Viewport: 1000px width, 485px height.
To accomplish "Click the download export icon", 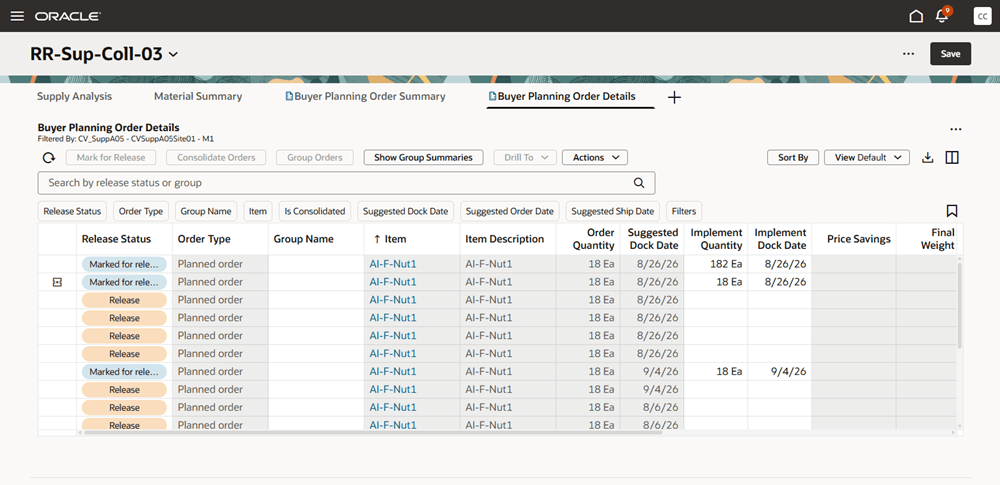I will click(x=928, y=158).
